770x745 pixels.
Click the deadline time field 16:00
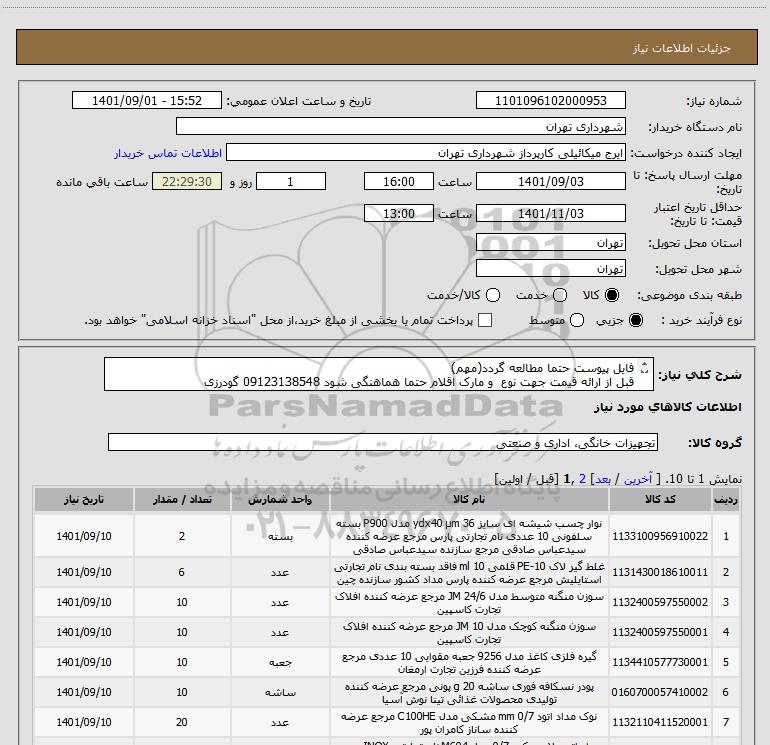[399, 181]
